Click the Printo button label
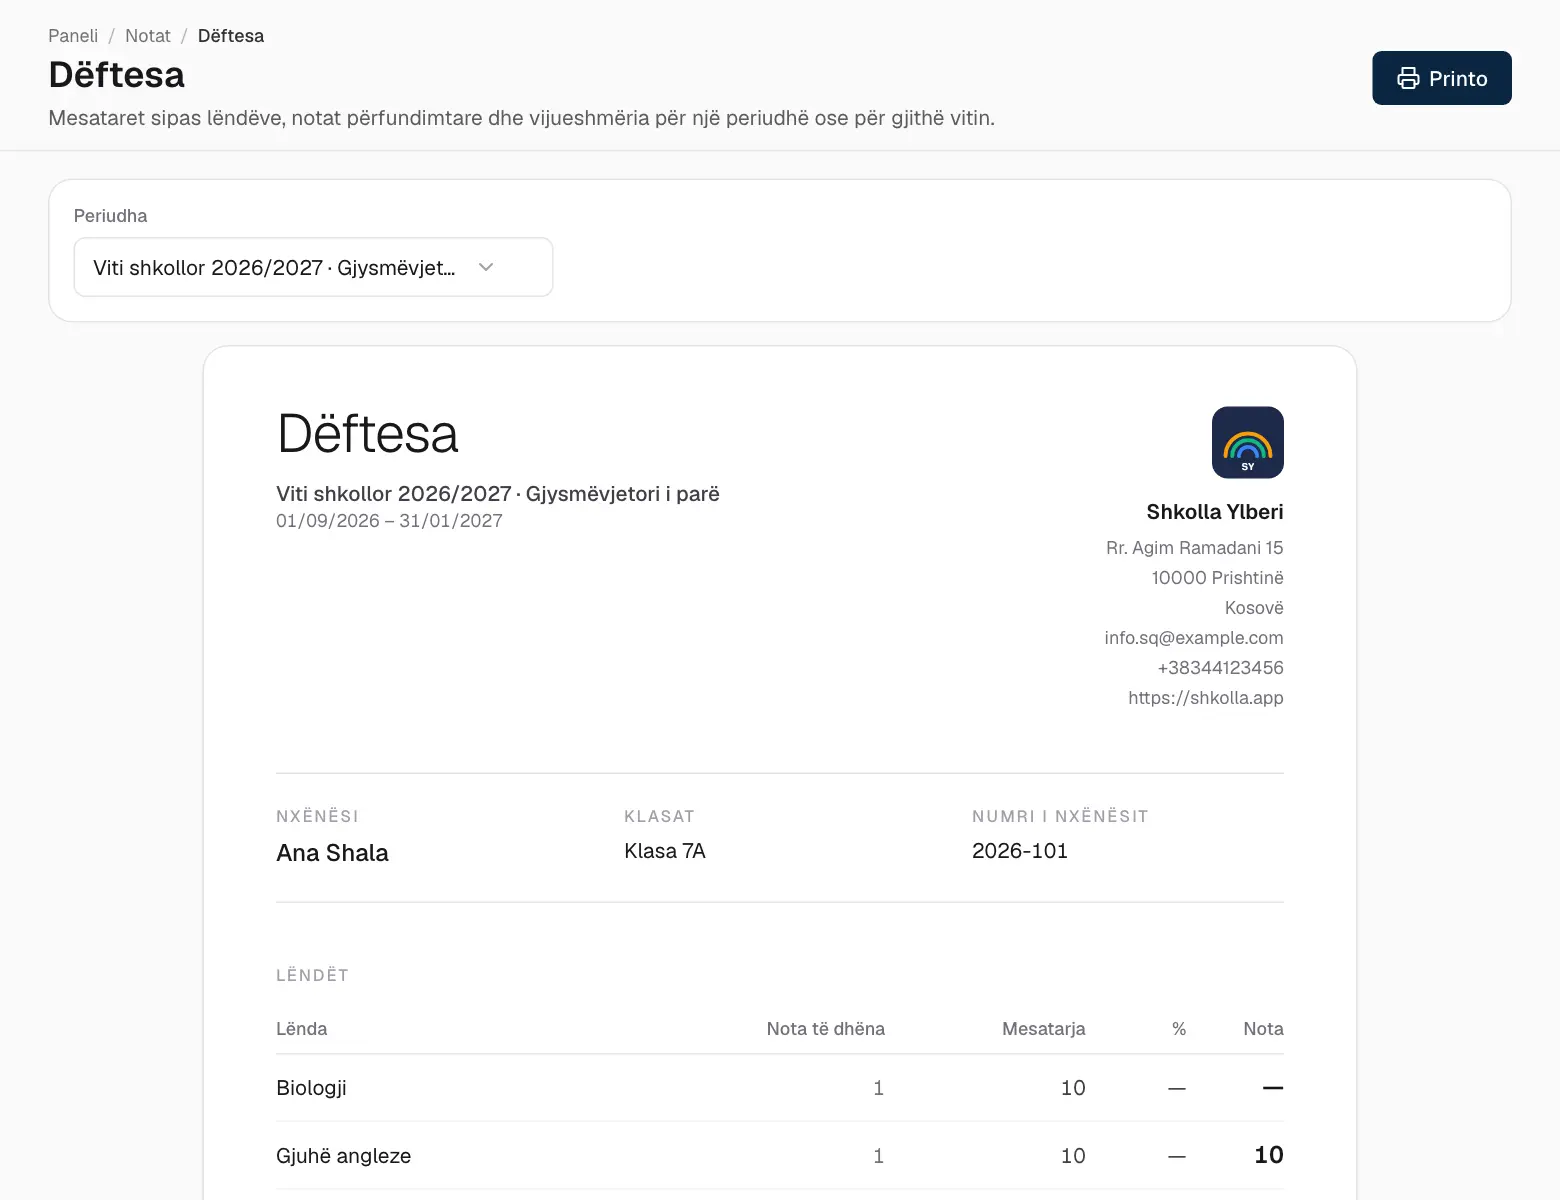This screenshot has width=1560, height=1200. pos(1458,78)
